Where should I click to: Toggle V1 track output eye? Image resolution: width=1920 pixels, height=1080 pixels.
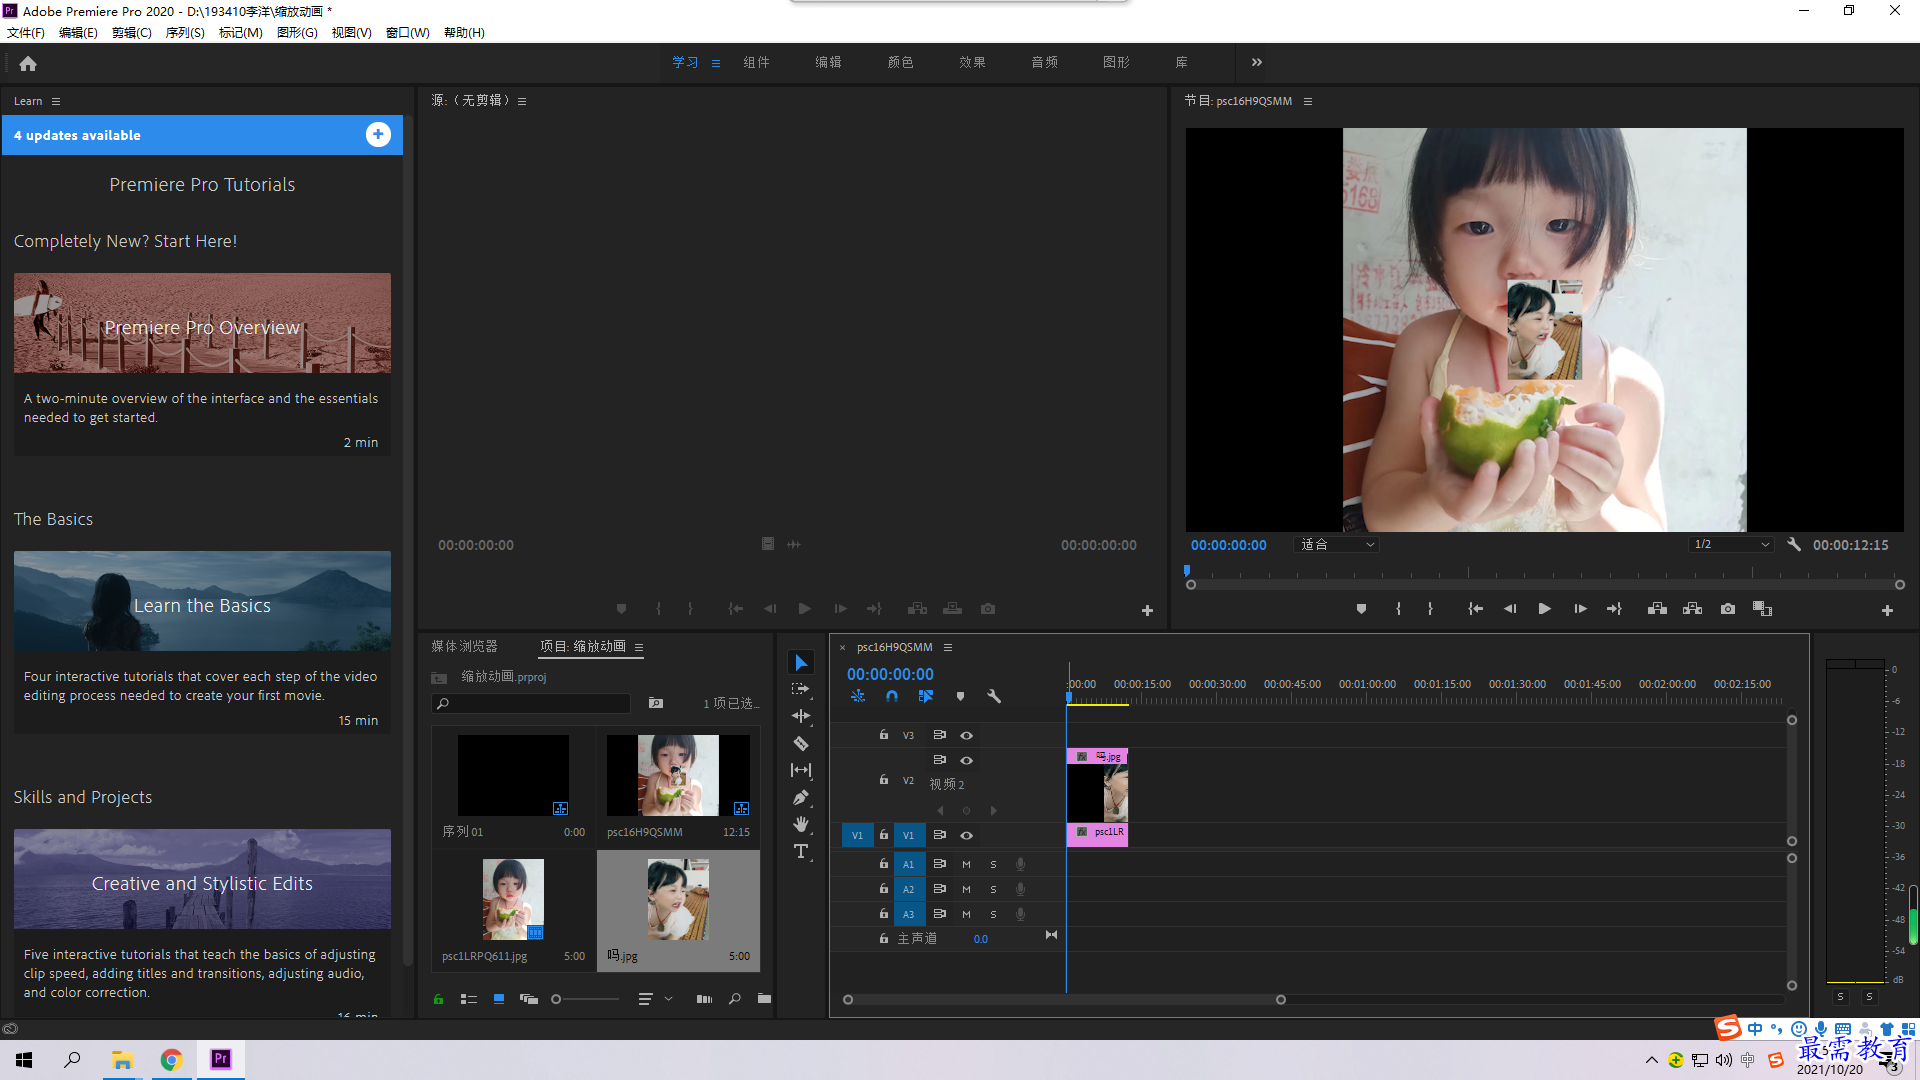tap(967, 835)
